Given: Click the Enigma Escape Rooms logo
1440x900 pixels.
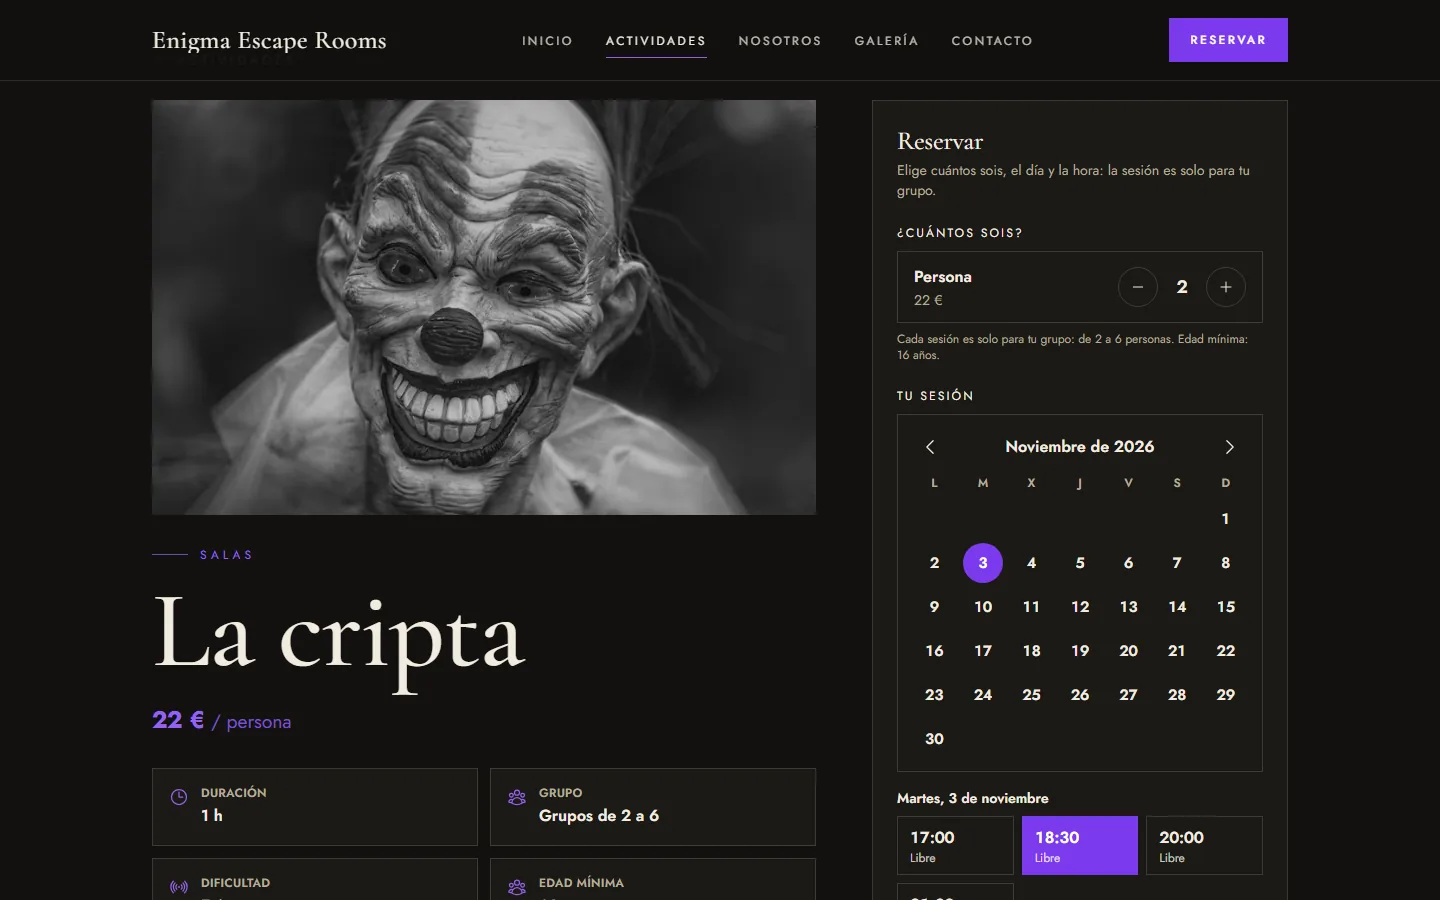Looking at the screenshot, I should 269,40.
